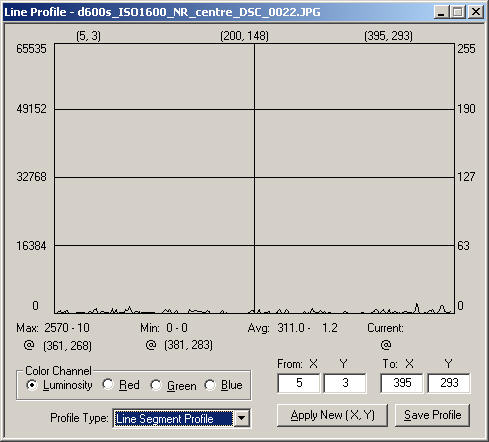Maximize the Line Profile window
The image size is (489, 442).
click(x=458, y=12)
